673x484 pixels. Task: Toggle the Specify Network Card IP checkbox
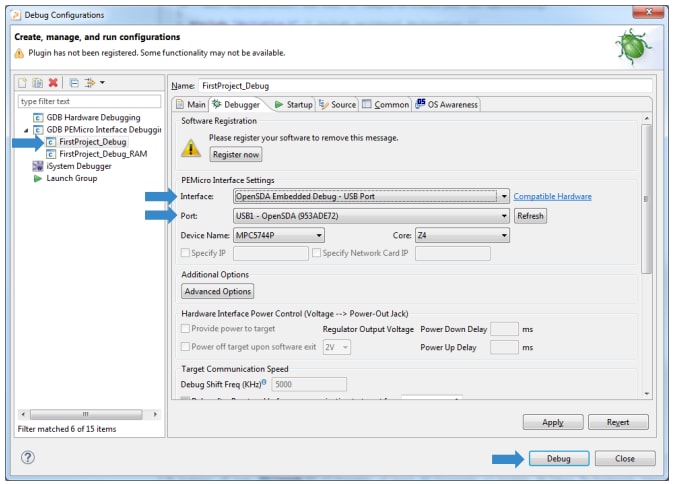[317, 254]
